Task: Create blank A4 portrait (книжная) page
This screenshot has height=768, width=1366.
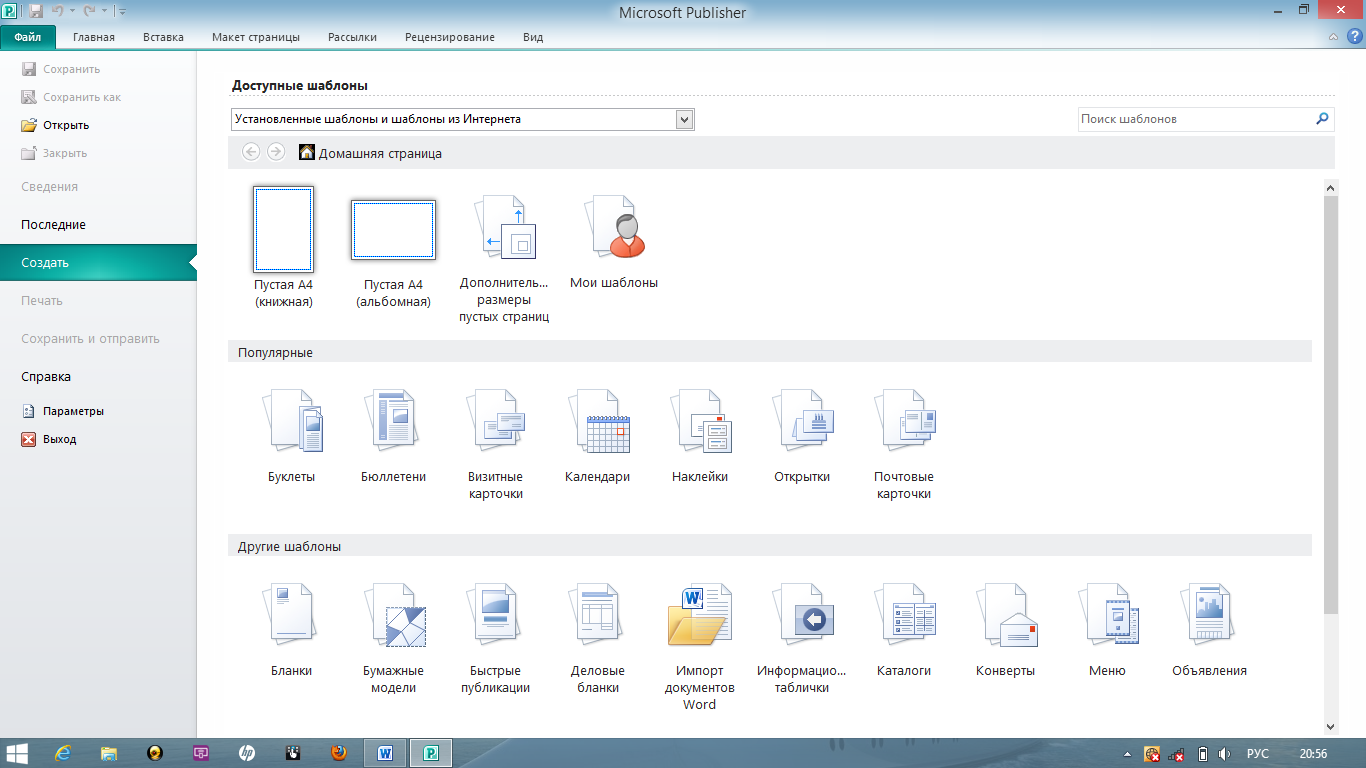Action: click(284, 247)
